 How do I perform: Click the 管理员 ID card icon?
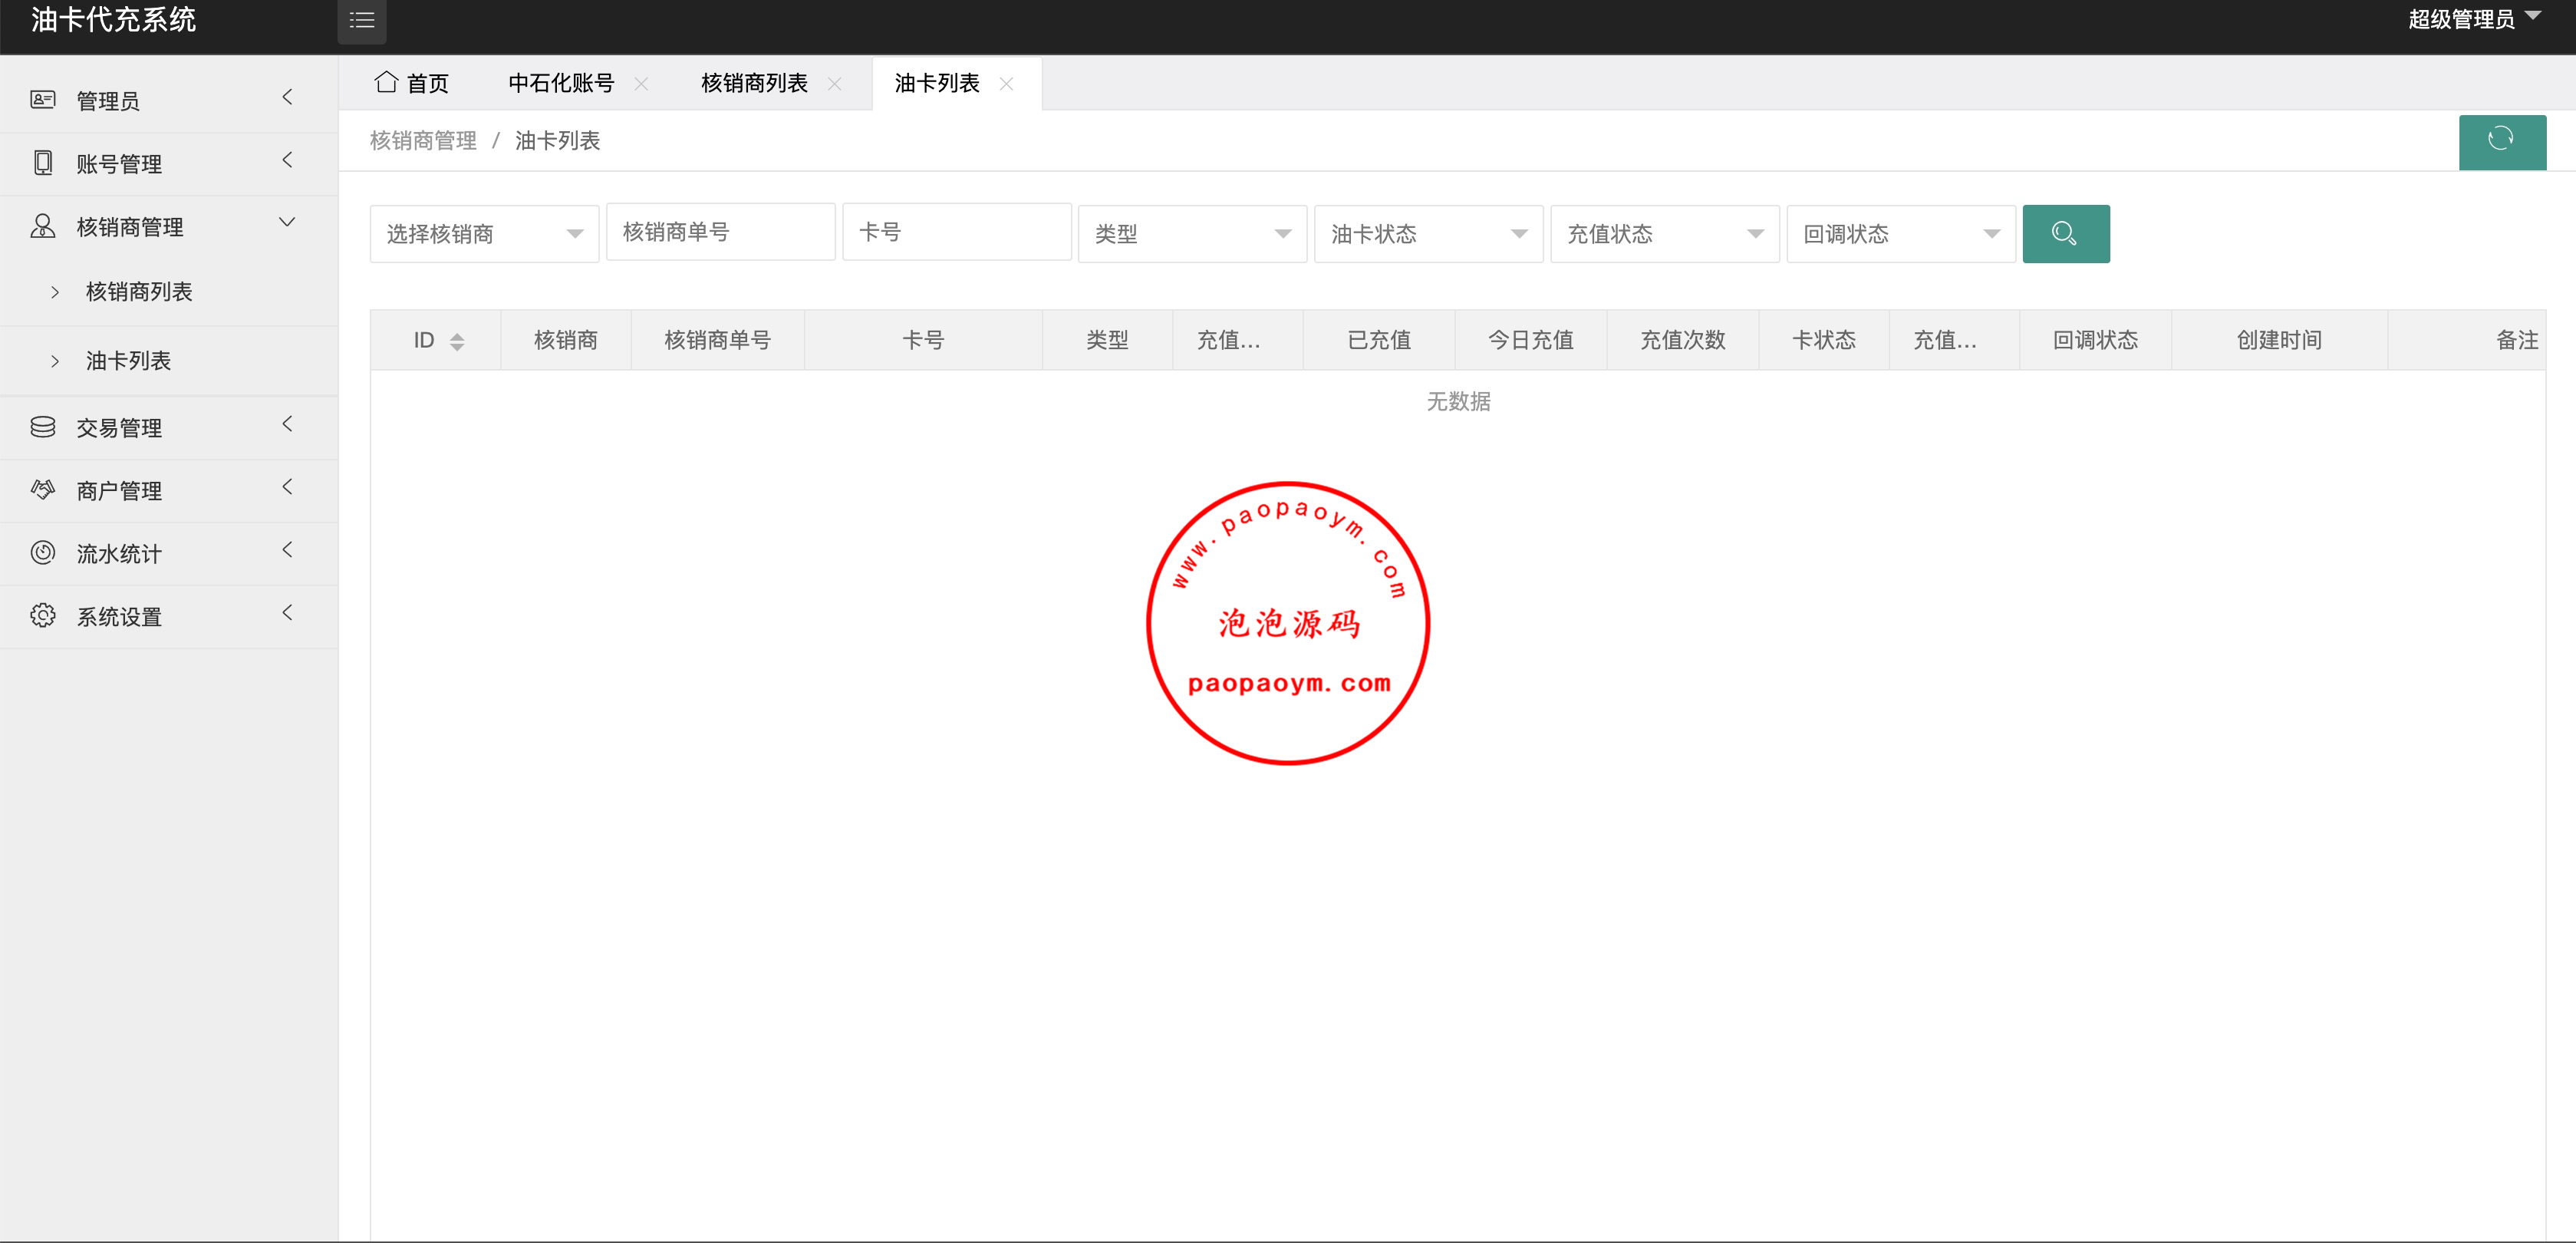click(x=42, y=99)
